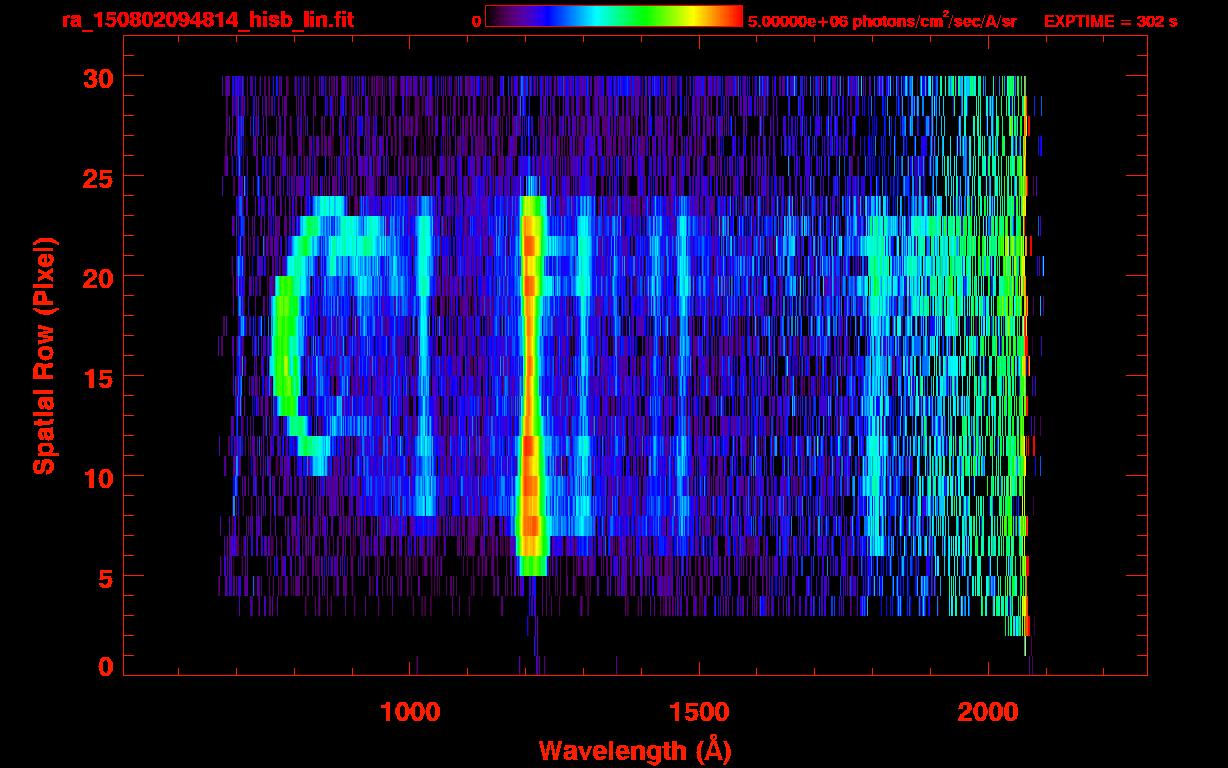
Task: Select the EXPTIME = 302 s text
Action: pos(1110,21)
